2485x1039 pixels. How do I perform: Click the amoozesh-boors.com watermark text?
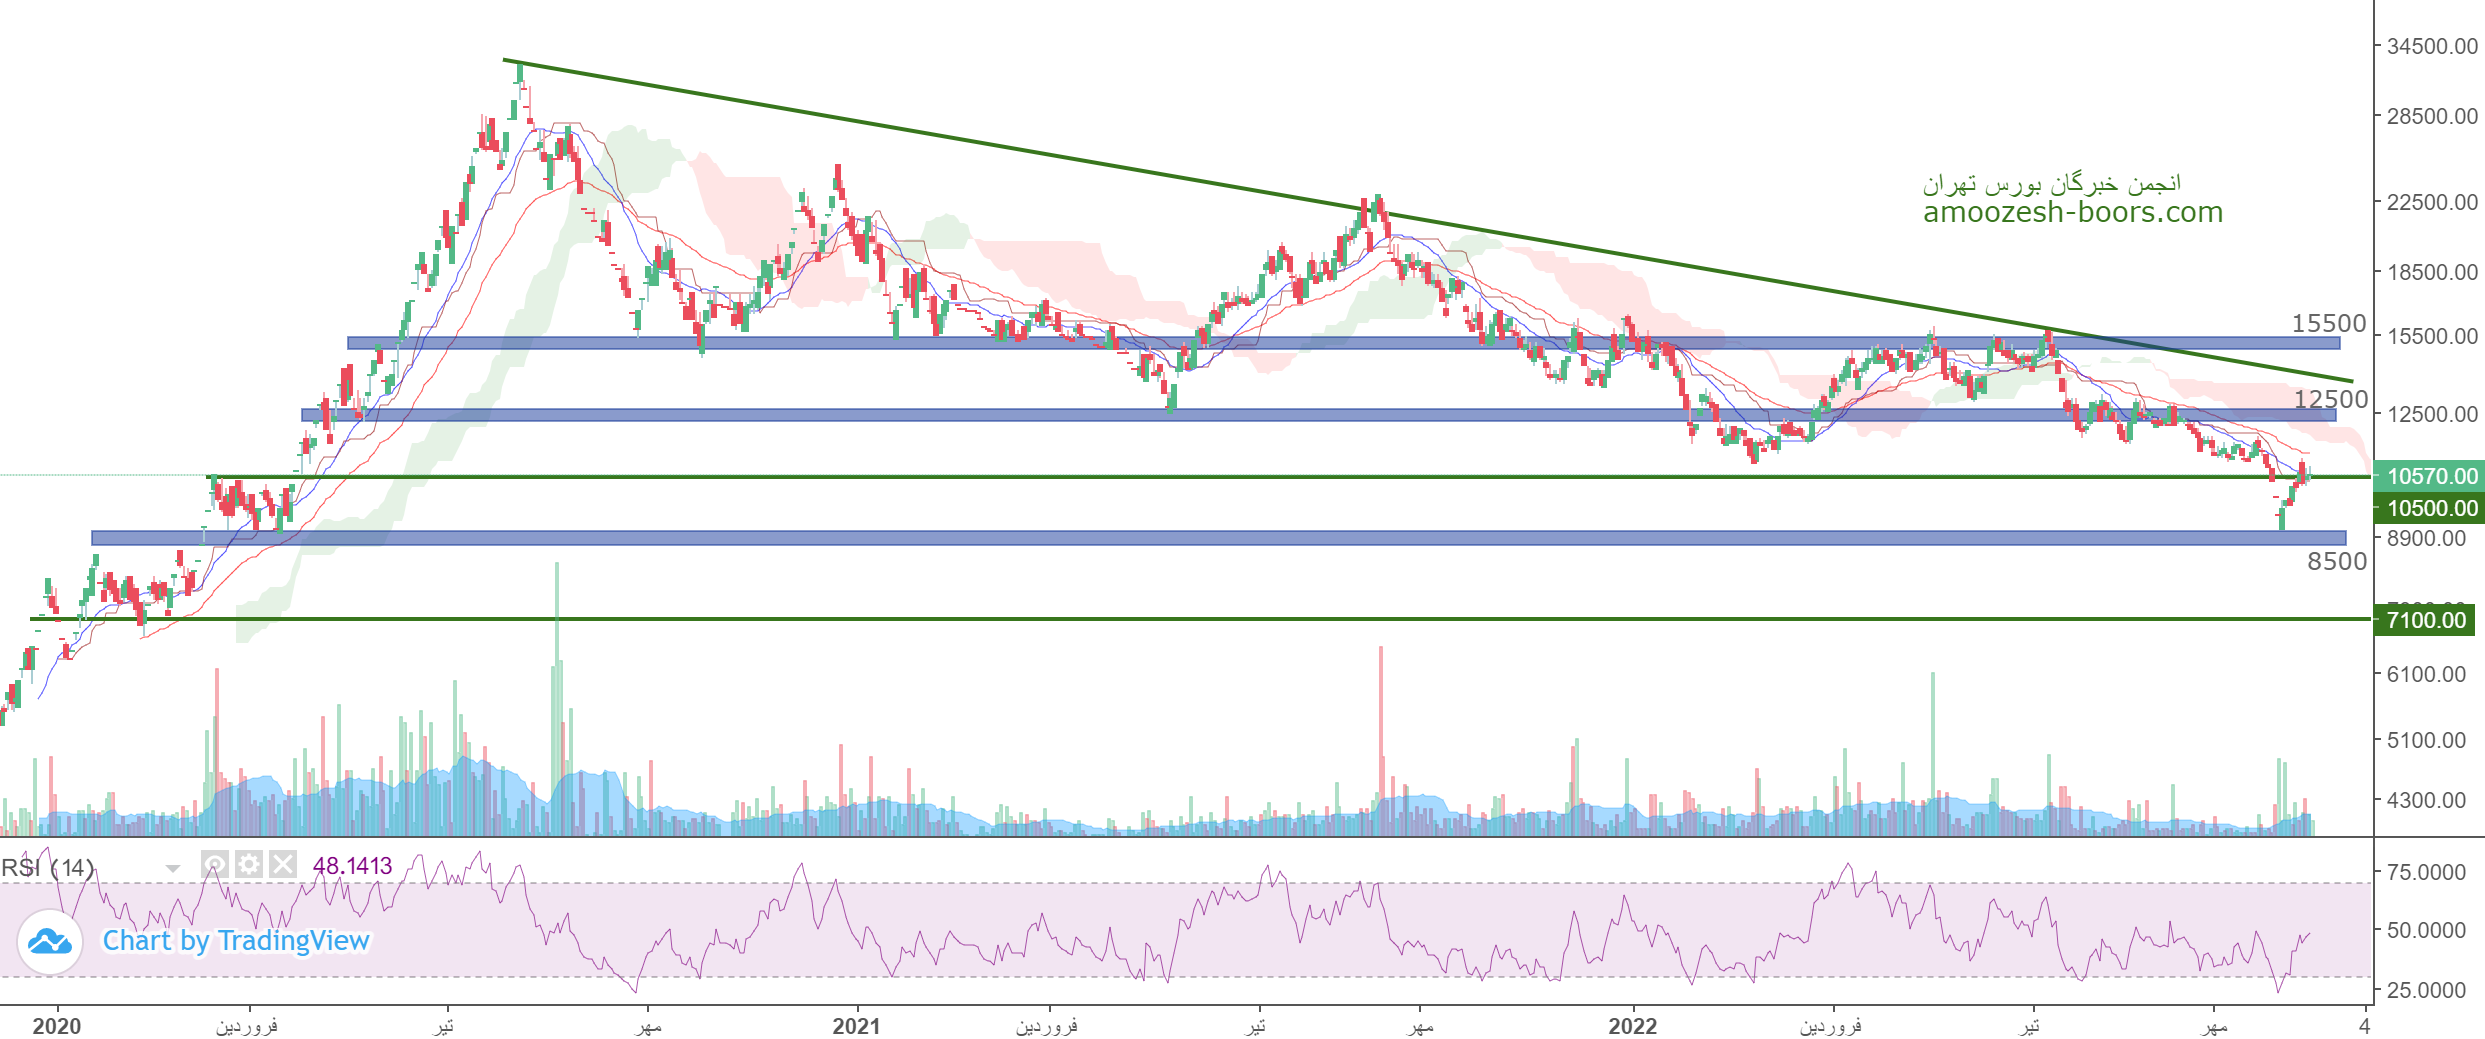click(2072, 212)
